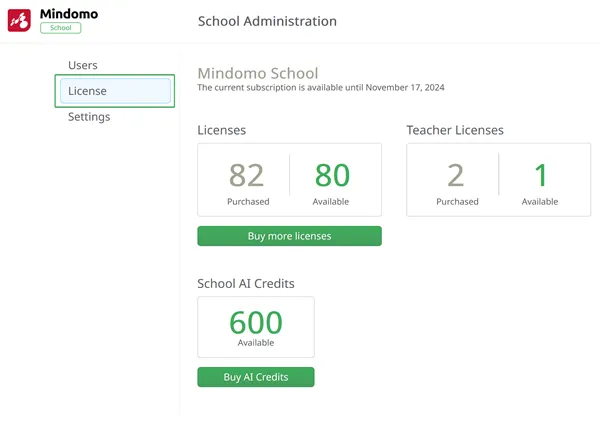600x422 pixels.
Task: Click the Mindomo brand name text
Action: (67, 13)
